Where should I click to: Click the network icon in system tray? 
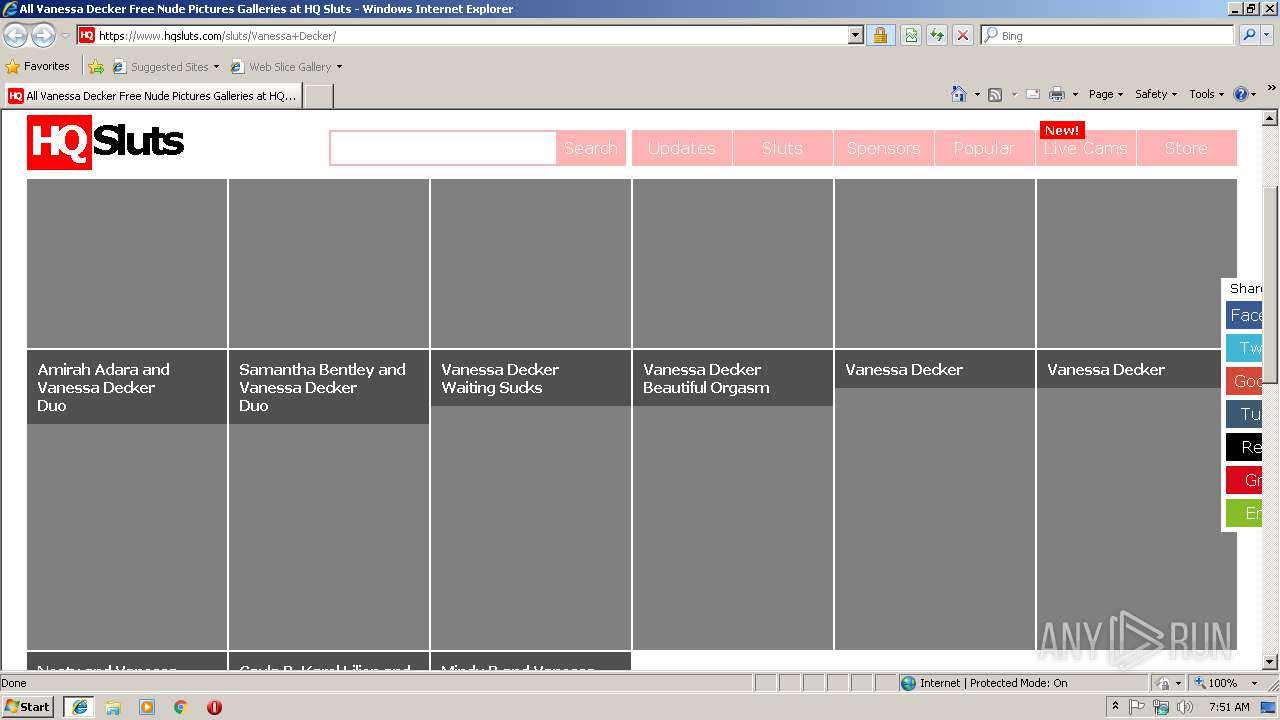point(1161,707)
